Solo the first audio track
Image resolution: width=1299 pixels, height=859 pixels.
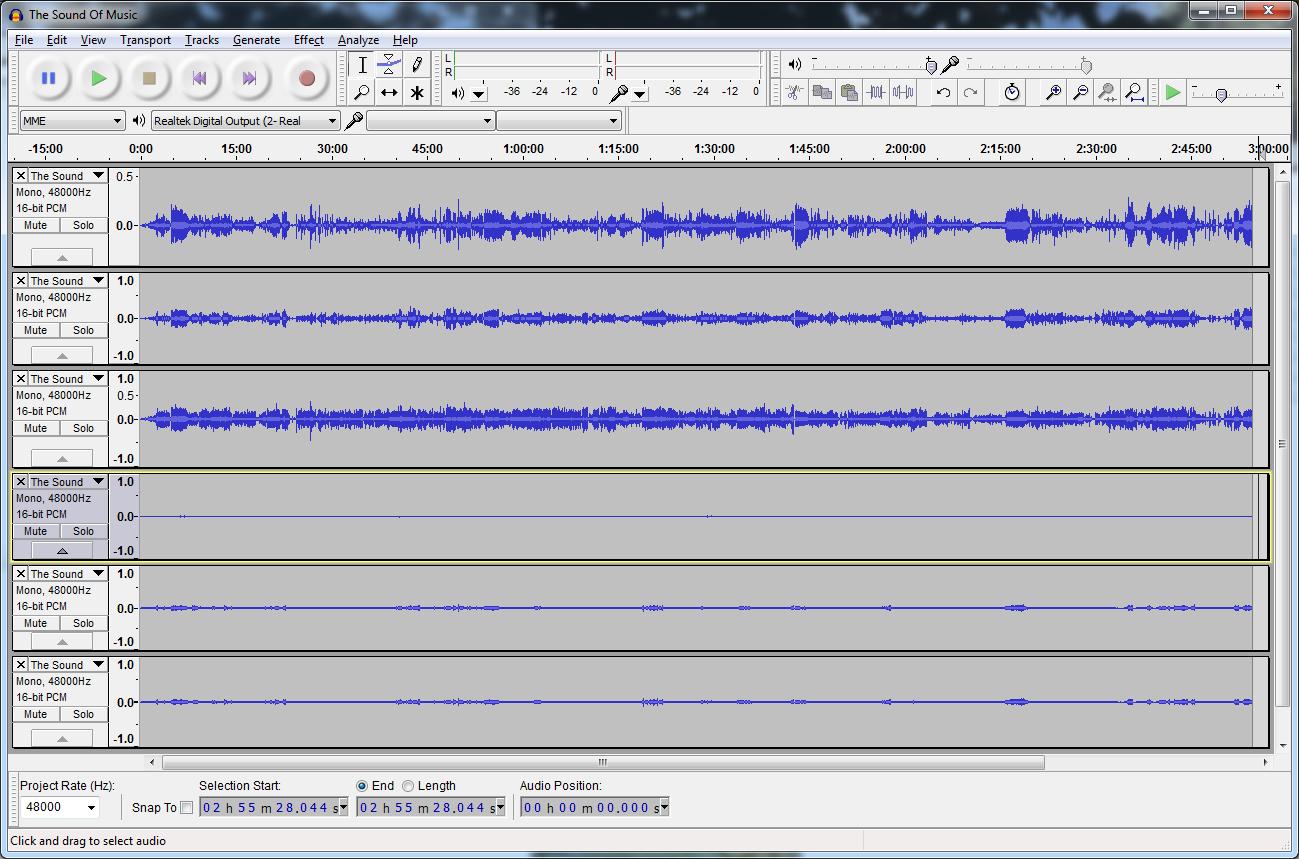pyautogui.click(x=83, y=225)
